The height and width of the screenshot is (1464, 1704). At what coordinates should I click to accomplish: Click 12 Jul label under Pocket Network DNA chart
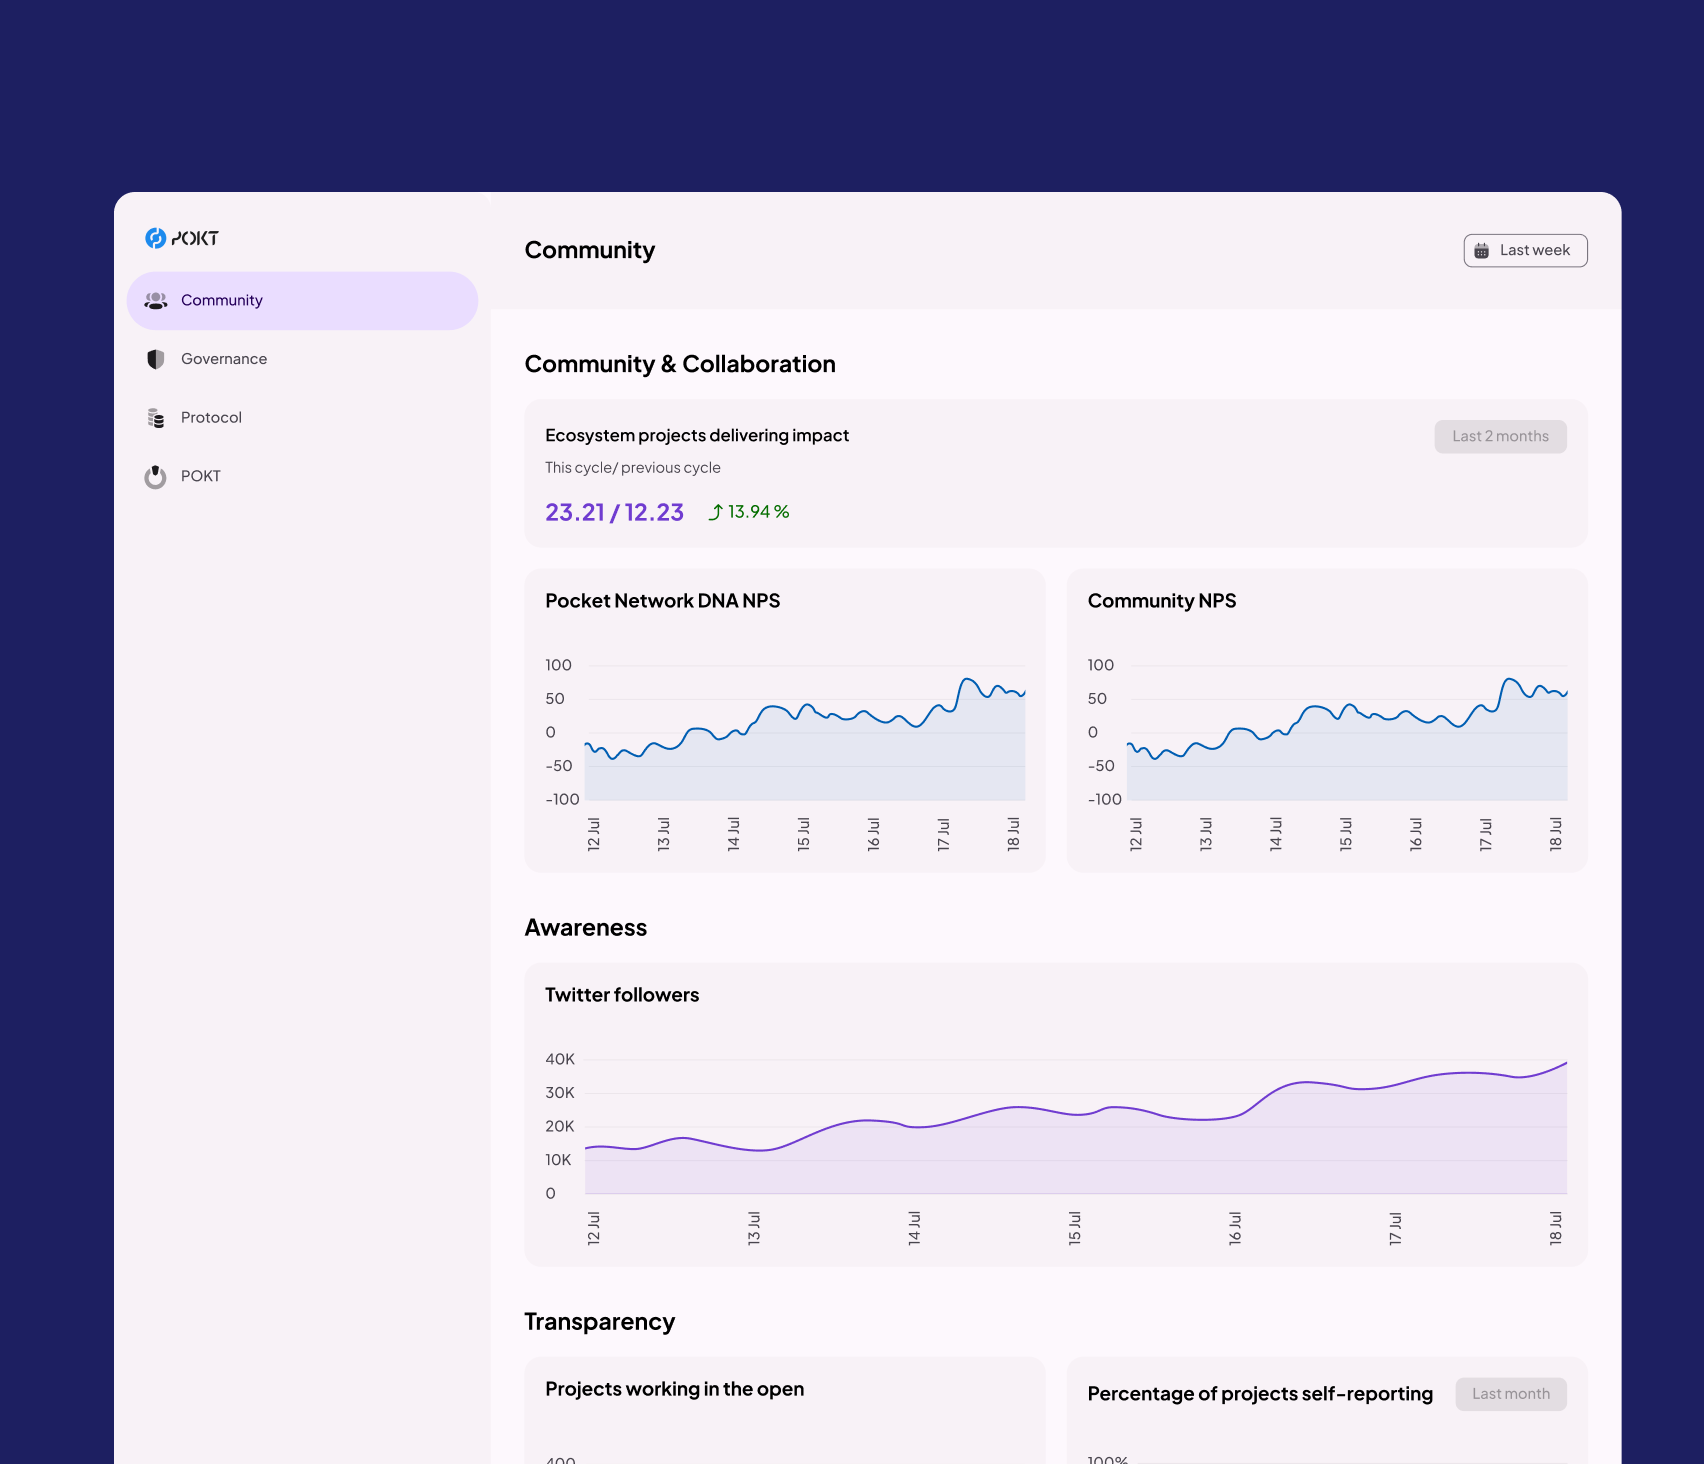tap(594, 834)
